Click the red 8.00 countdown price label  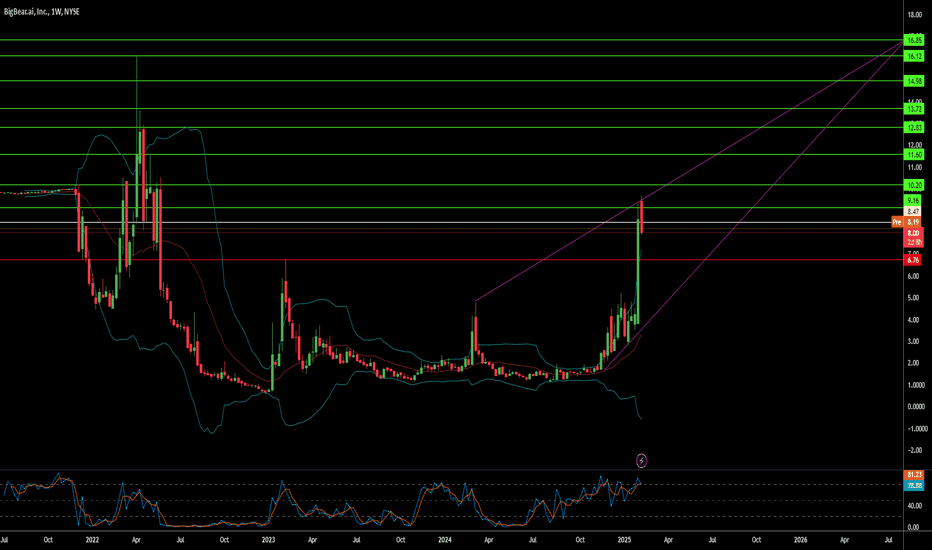[914, 237]
